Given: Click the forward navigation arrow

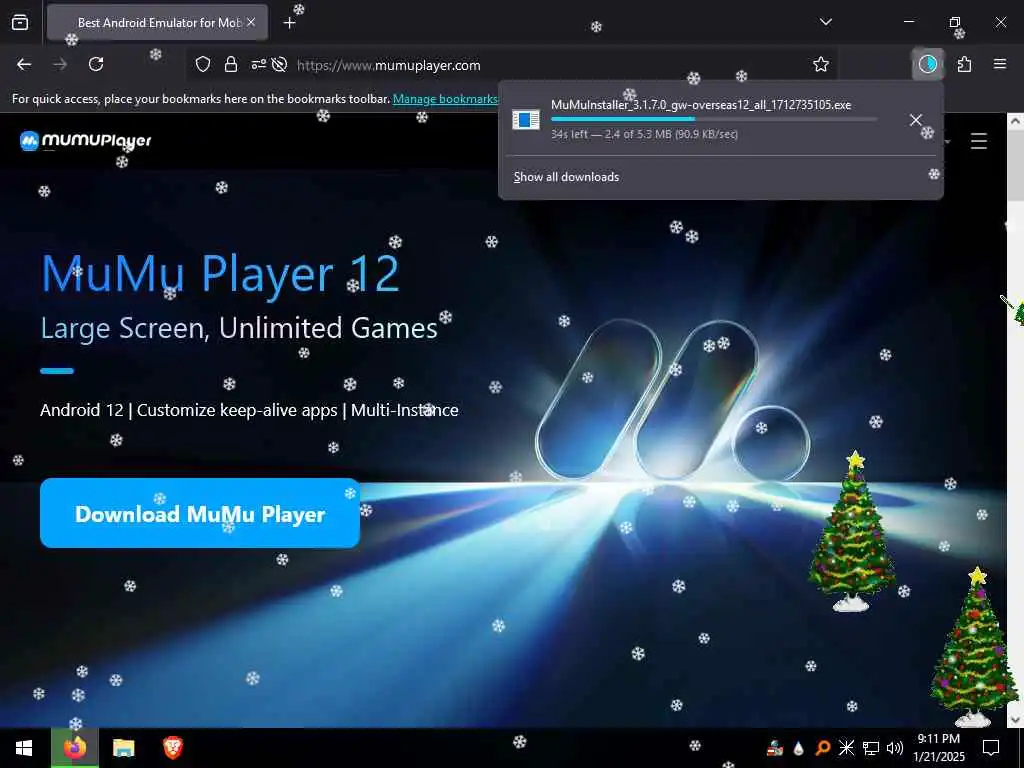Looking at the screenshot, I should [60, 64].
